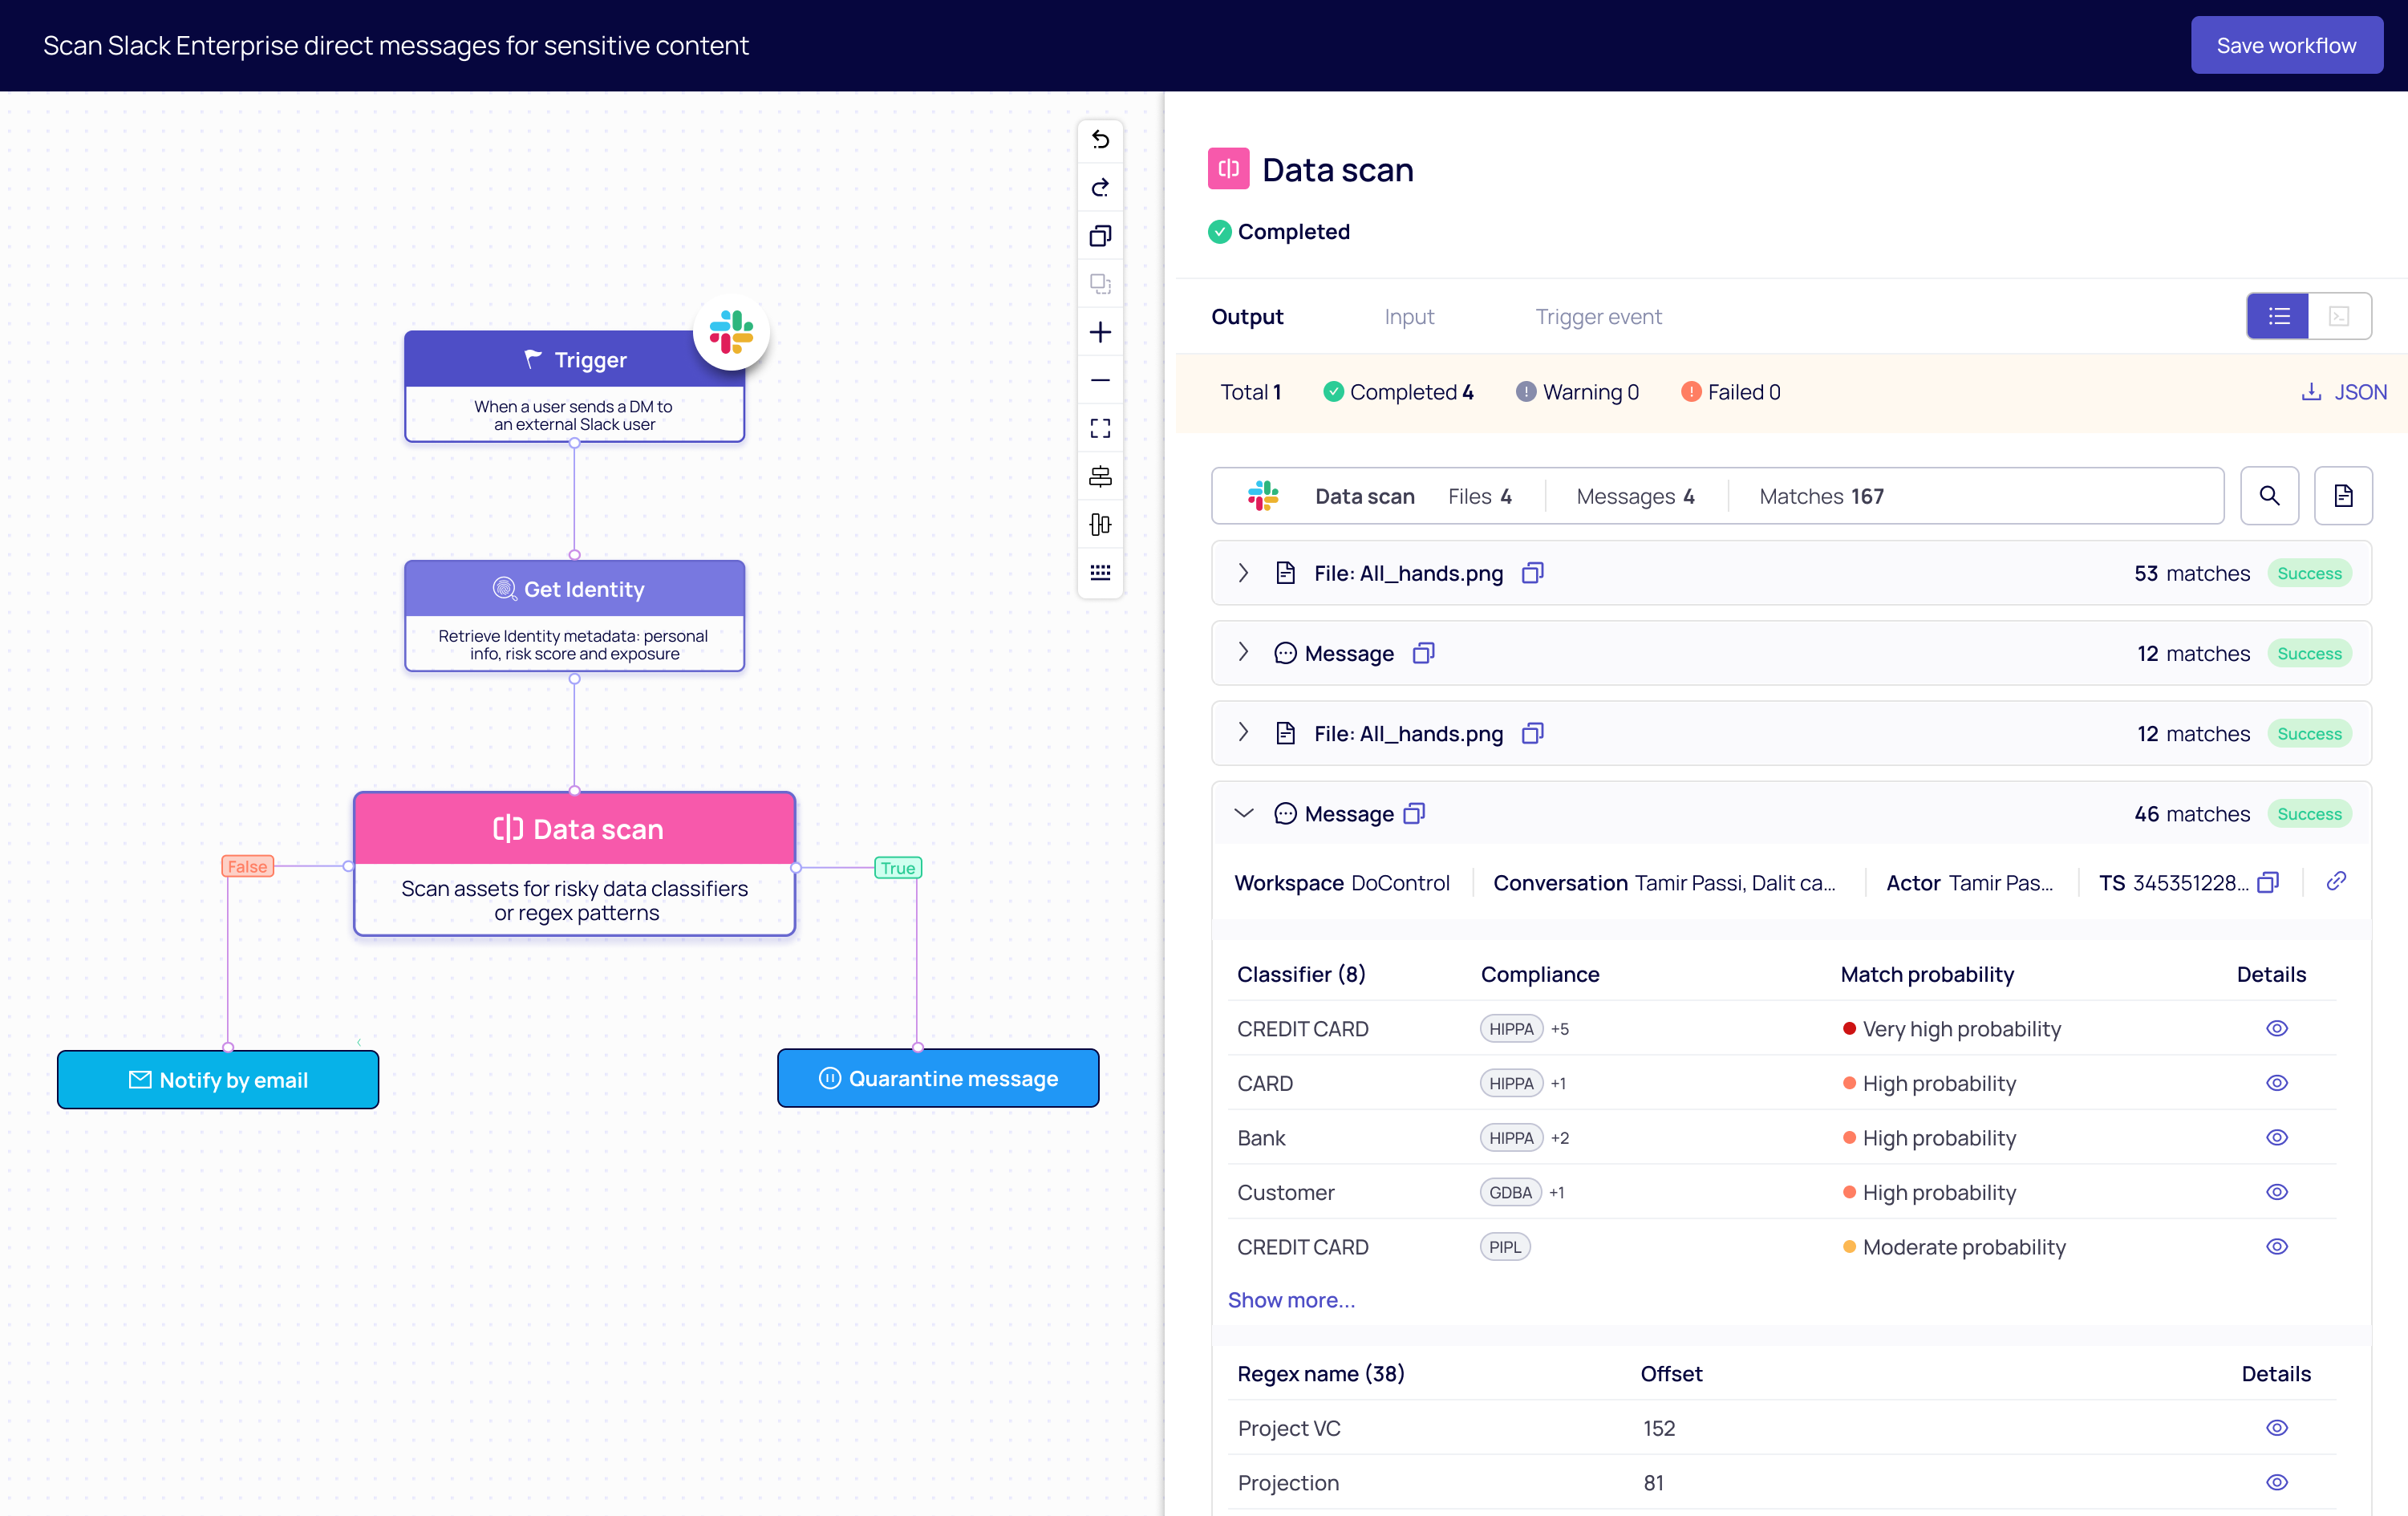Select the Get Identity node
Viewport: 2408px width, 1516px height.
(x=574, y=615)
